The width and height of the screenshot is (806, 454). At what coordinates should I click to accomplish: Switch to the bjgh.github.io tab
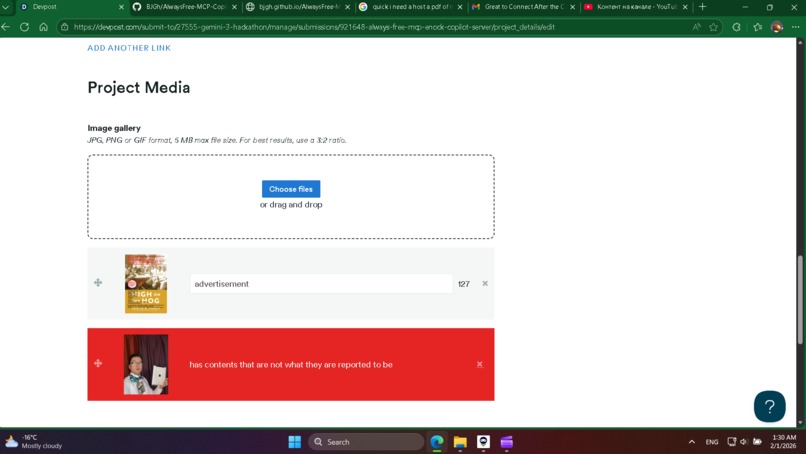click(293, 7)
